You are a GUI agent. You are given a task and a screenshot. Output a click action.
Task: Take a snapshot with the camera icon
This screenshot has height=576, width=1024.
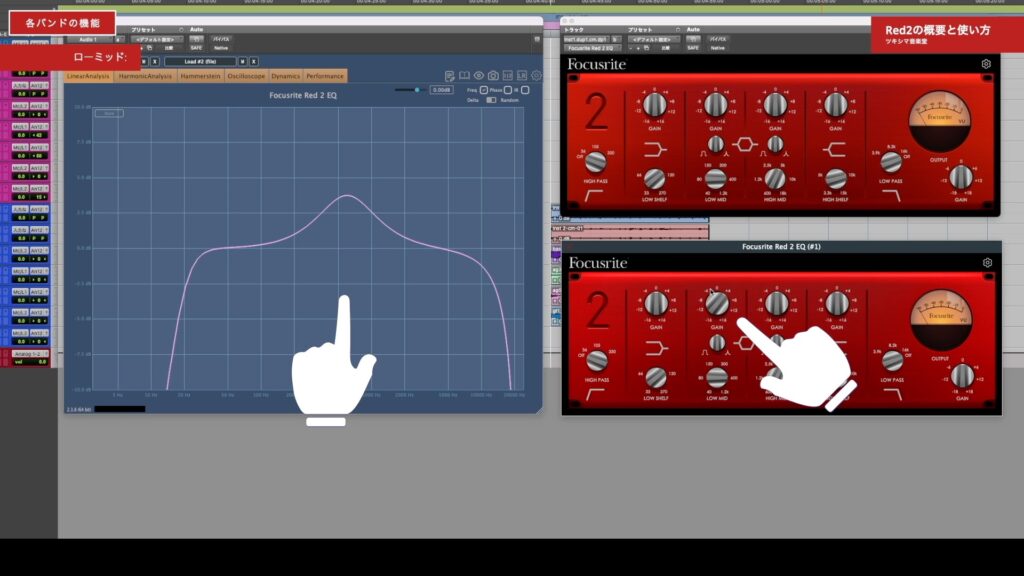tap(493, 76)
